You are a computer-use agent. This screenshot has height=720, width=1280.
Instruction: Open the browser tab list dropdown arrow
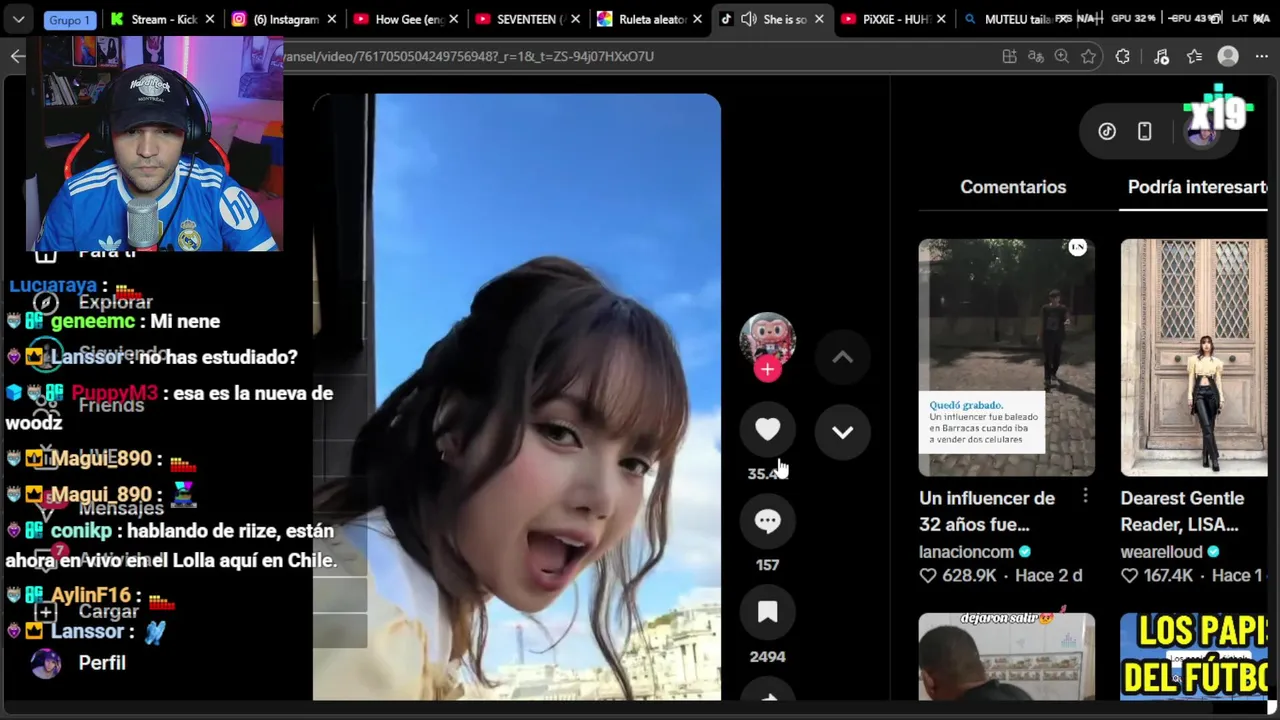[18, 19]
